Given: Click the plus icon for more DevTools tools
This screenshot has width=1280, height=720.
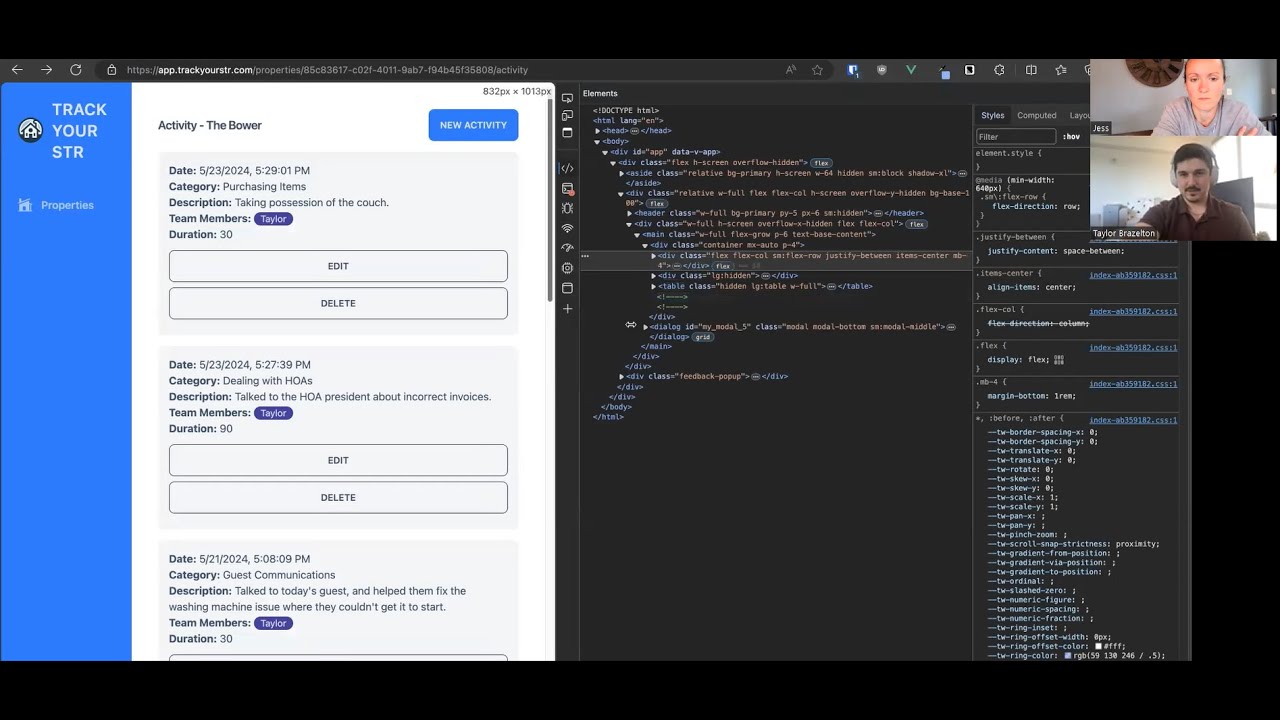Looking at the screenshot, I should (x=567, y=309).
